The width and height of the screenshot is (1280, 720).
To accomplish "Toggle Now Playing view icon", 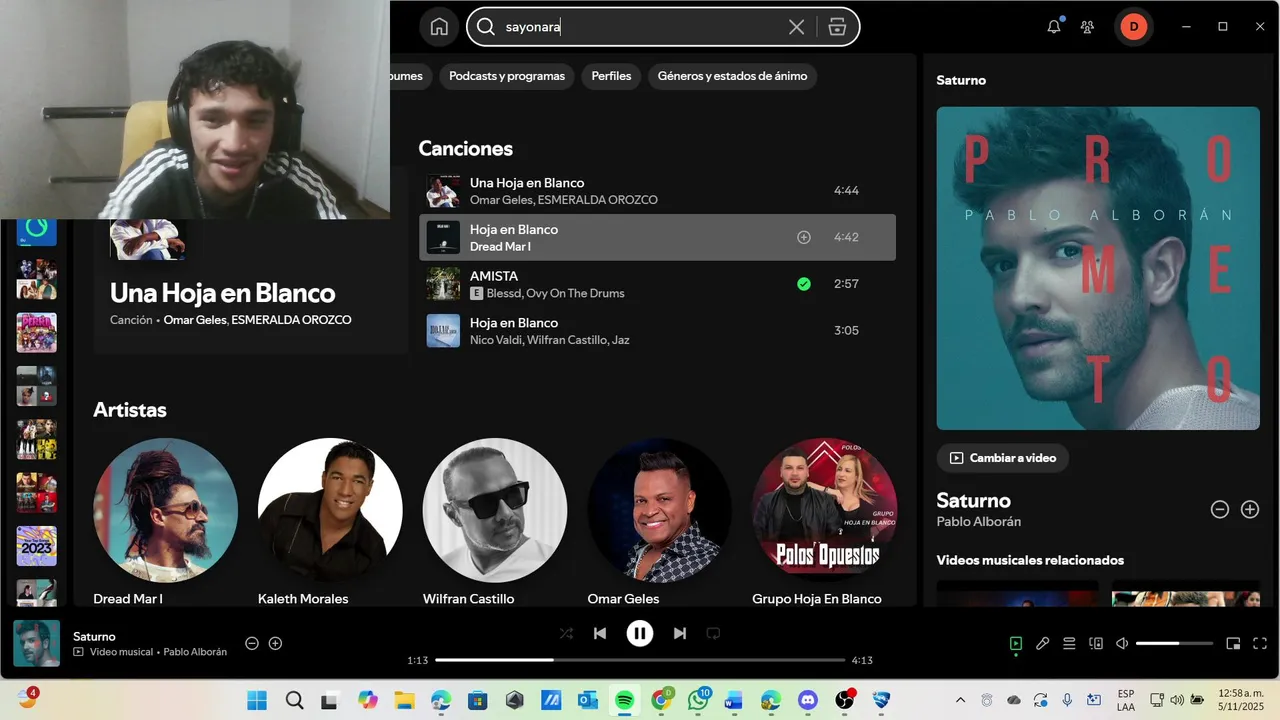I will point(1016,644).
